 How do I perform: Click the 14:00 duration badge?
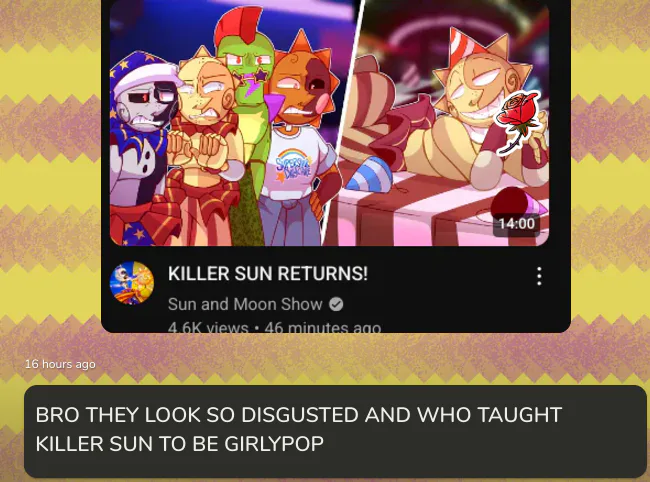click(x=516, y=224)
